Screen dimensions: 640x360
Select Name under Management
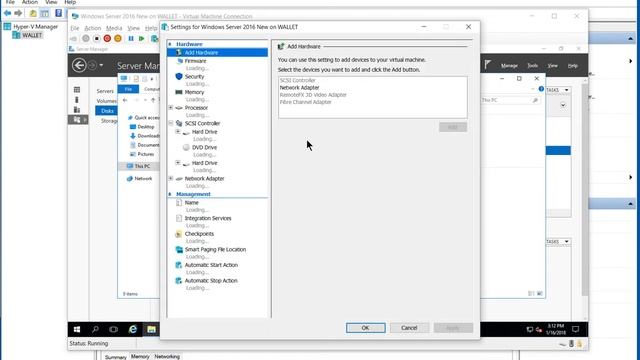click(191, 202)
